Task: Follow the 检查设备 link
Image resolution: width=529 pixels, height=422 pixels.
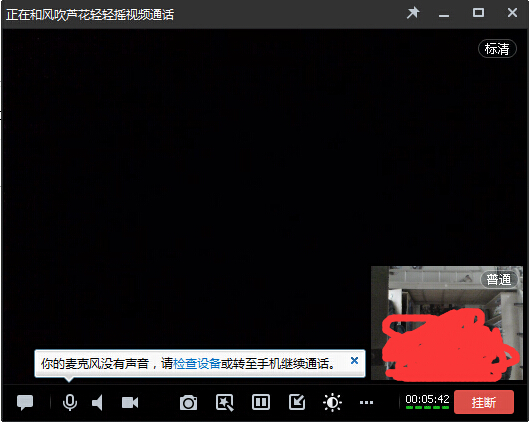Action: coord(197,364)
